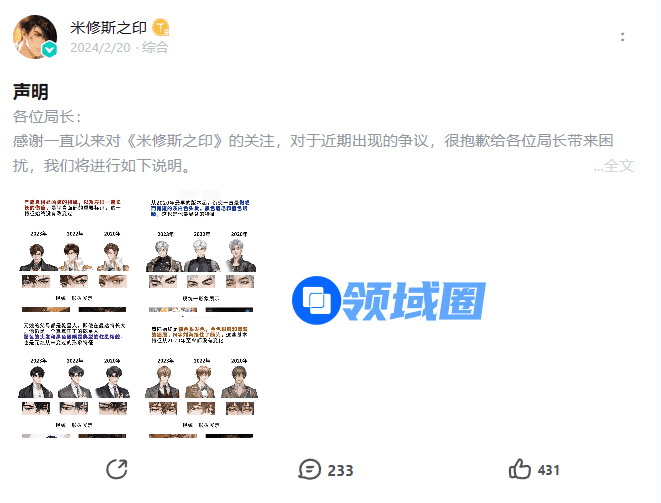Click the green verified badge on avatar

pyautogui.click(x=50, y=50)
